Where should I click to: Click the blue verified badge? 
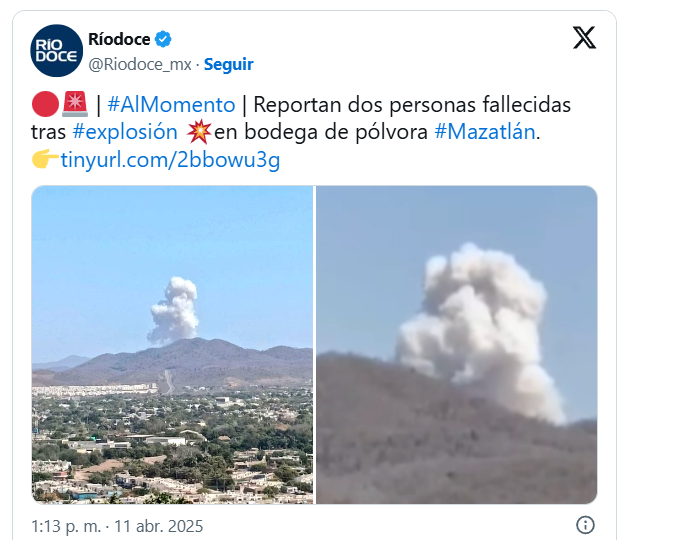163,39
